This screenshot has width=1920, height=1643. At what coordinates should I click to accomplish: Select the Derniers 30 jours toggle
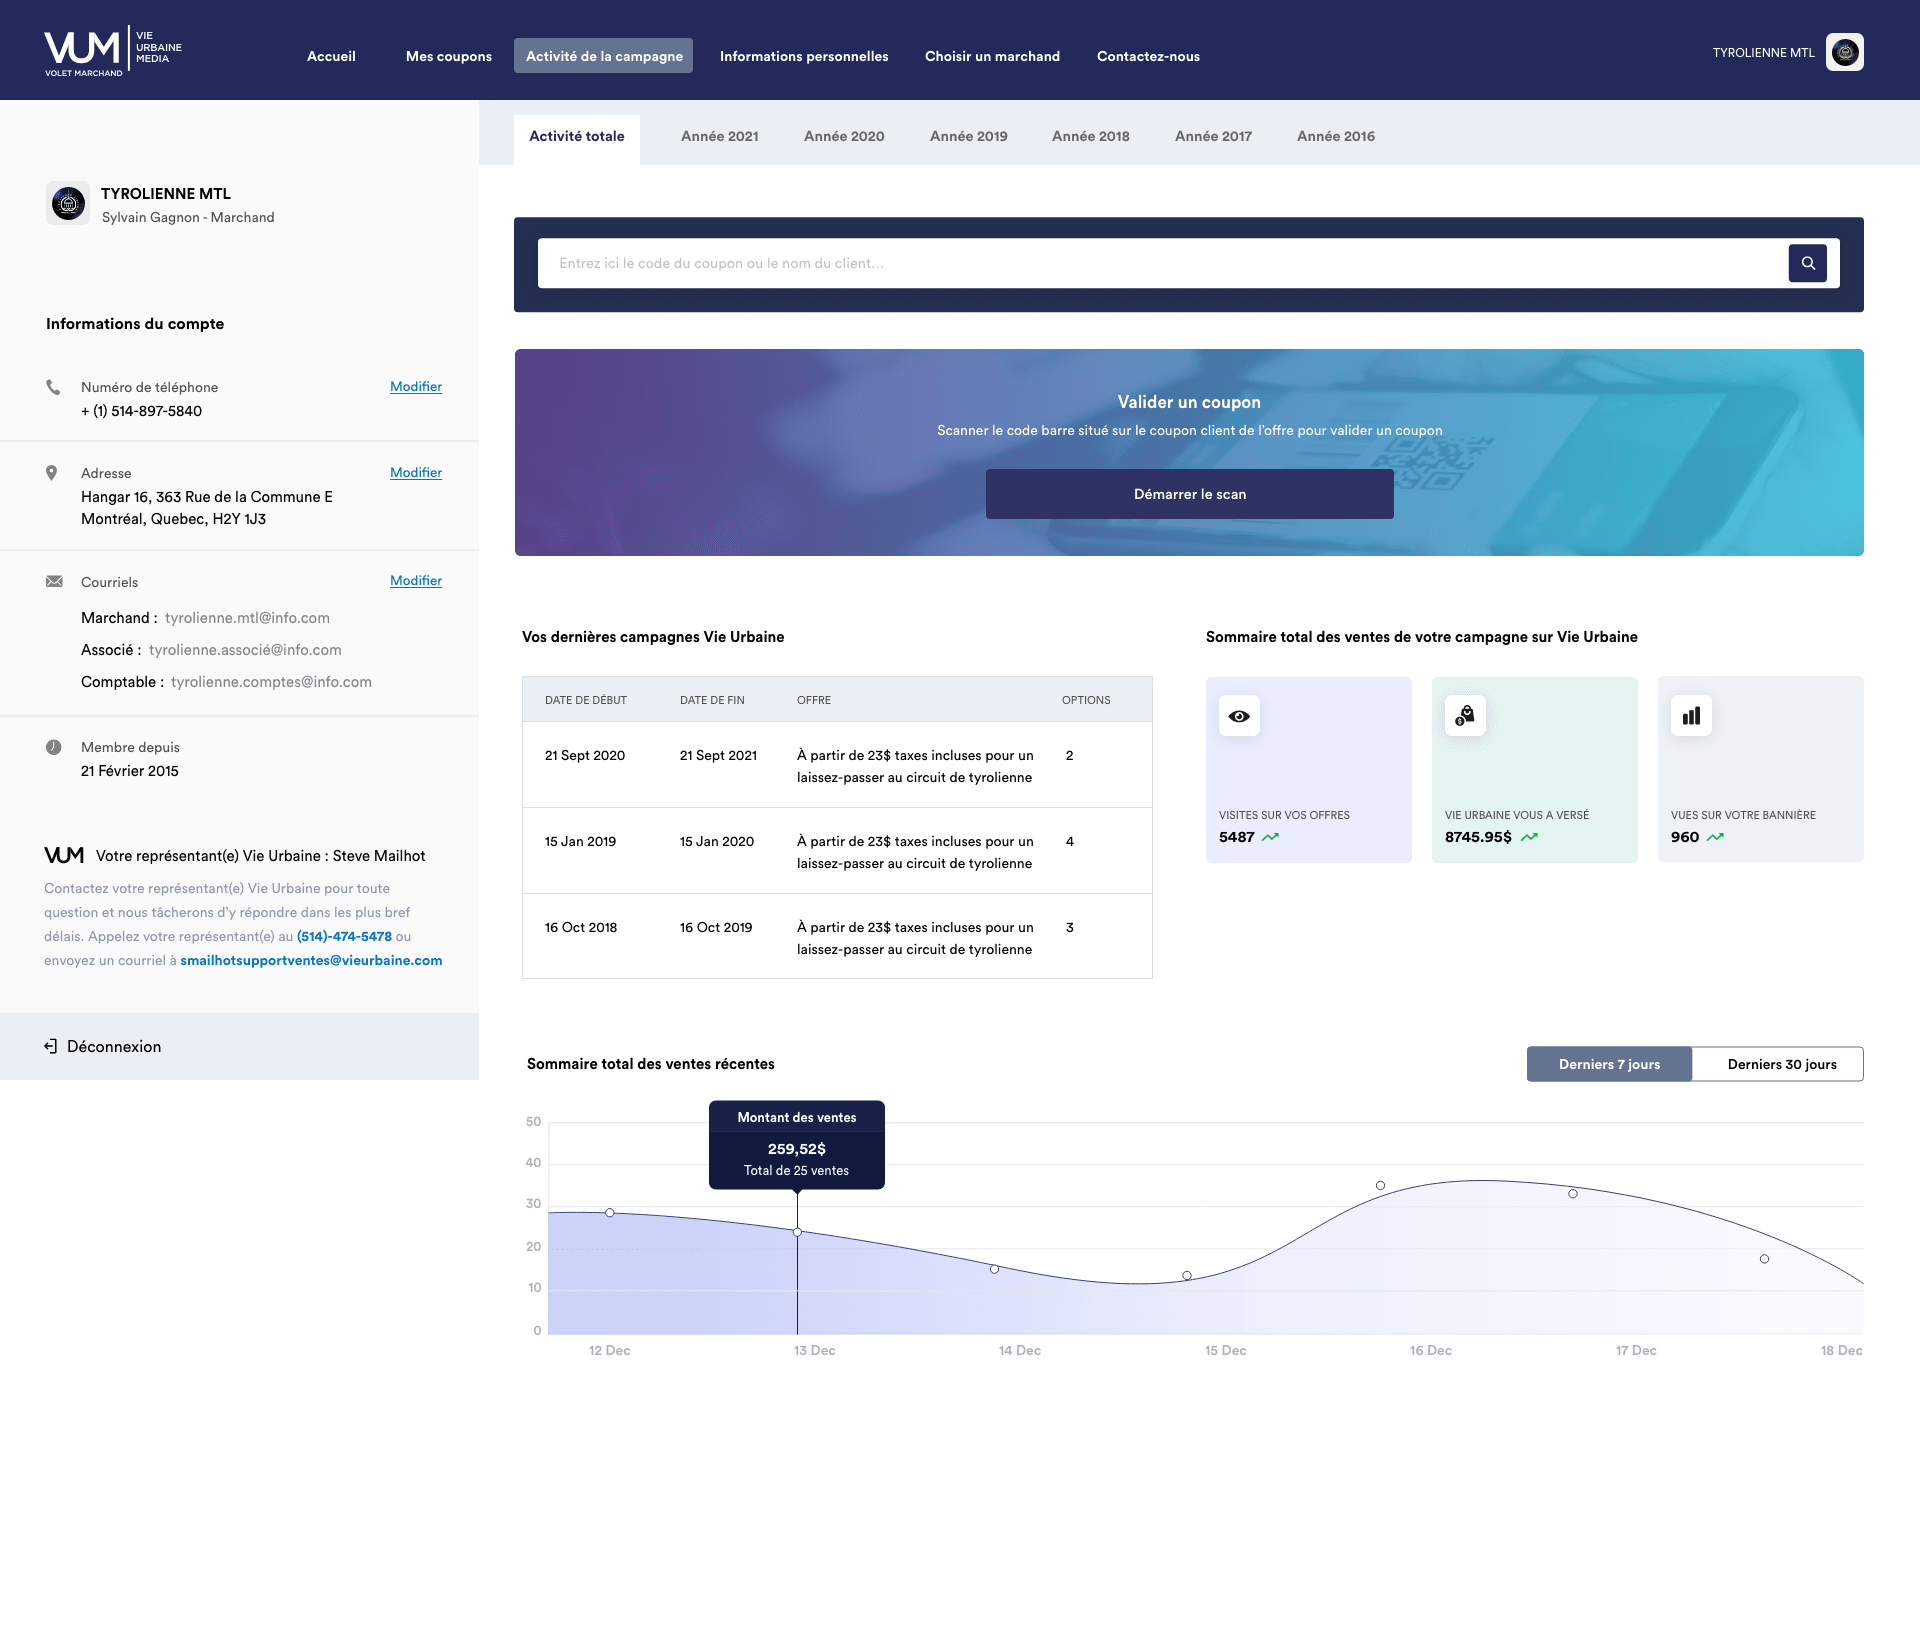1778,1064
